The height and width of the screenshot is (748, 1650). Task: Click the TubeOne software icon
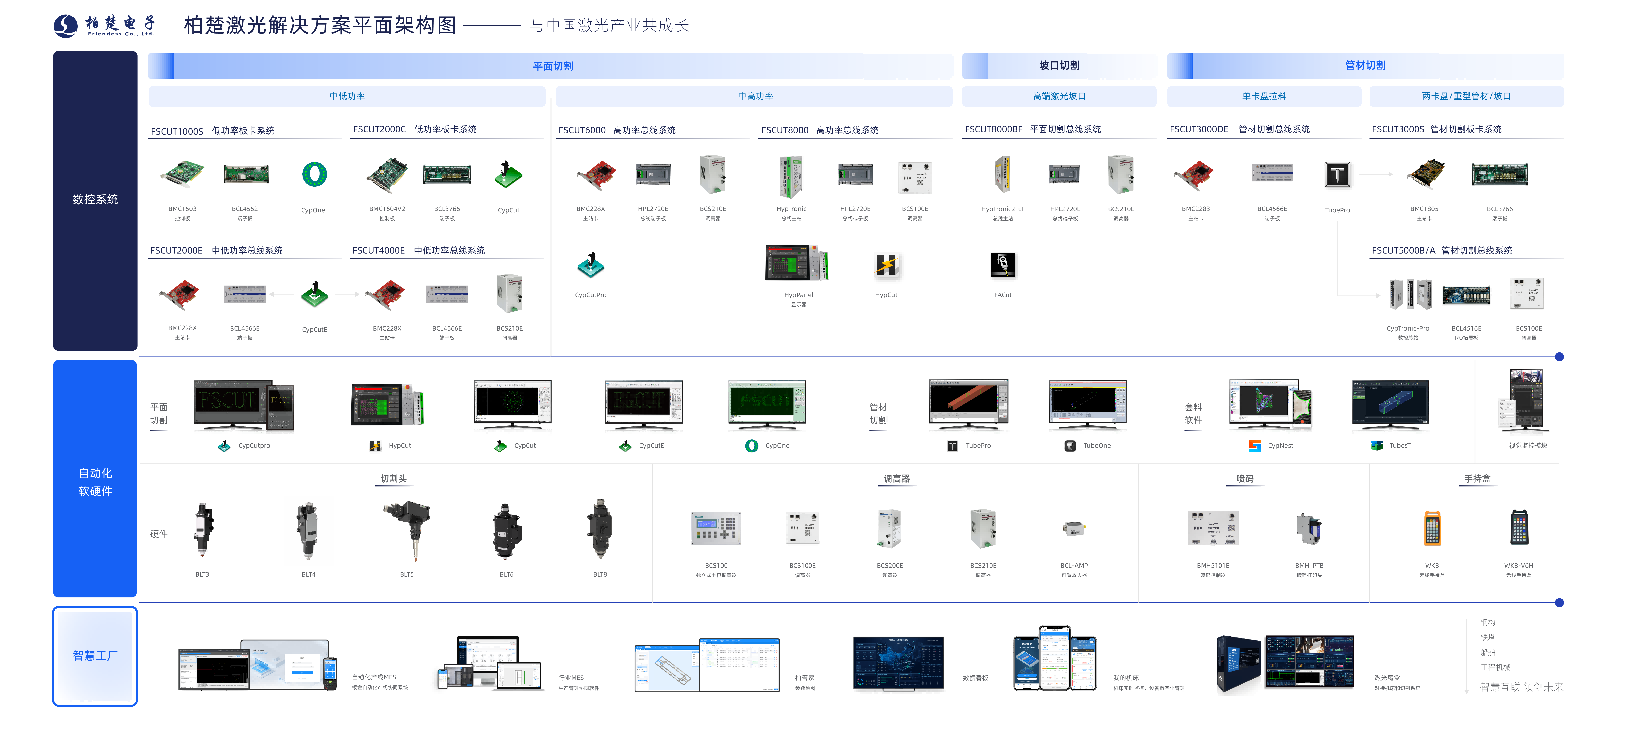point(1070,446)
